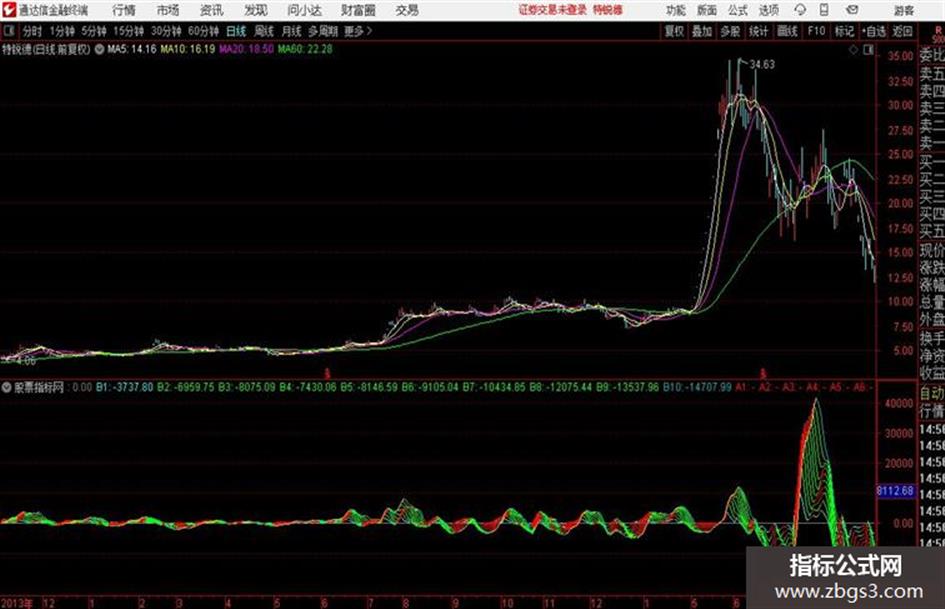Switch to the 15分钟 period tab
This screenshot has width=945, height=609.
[129, 31]
